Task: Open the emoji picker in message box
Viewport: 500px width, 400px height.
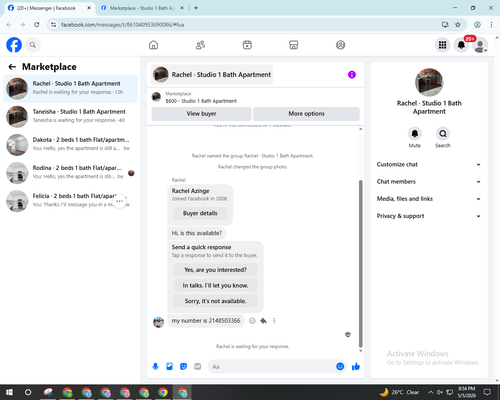Action: [340, 367]
